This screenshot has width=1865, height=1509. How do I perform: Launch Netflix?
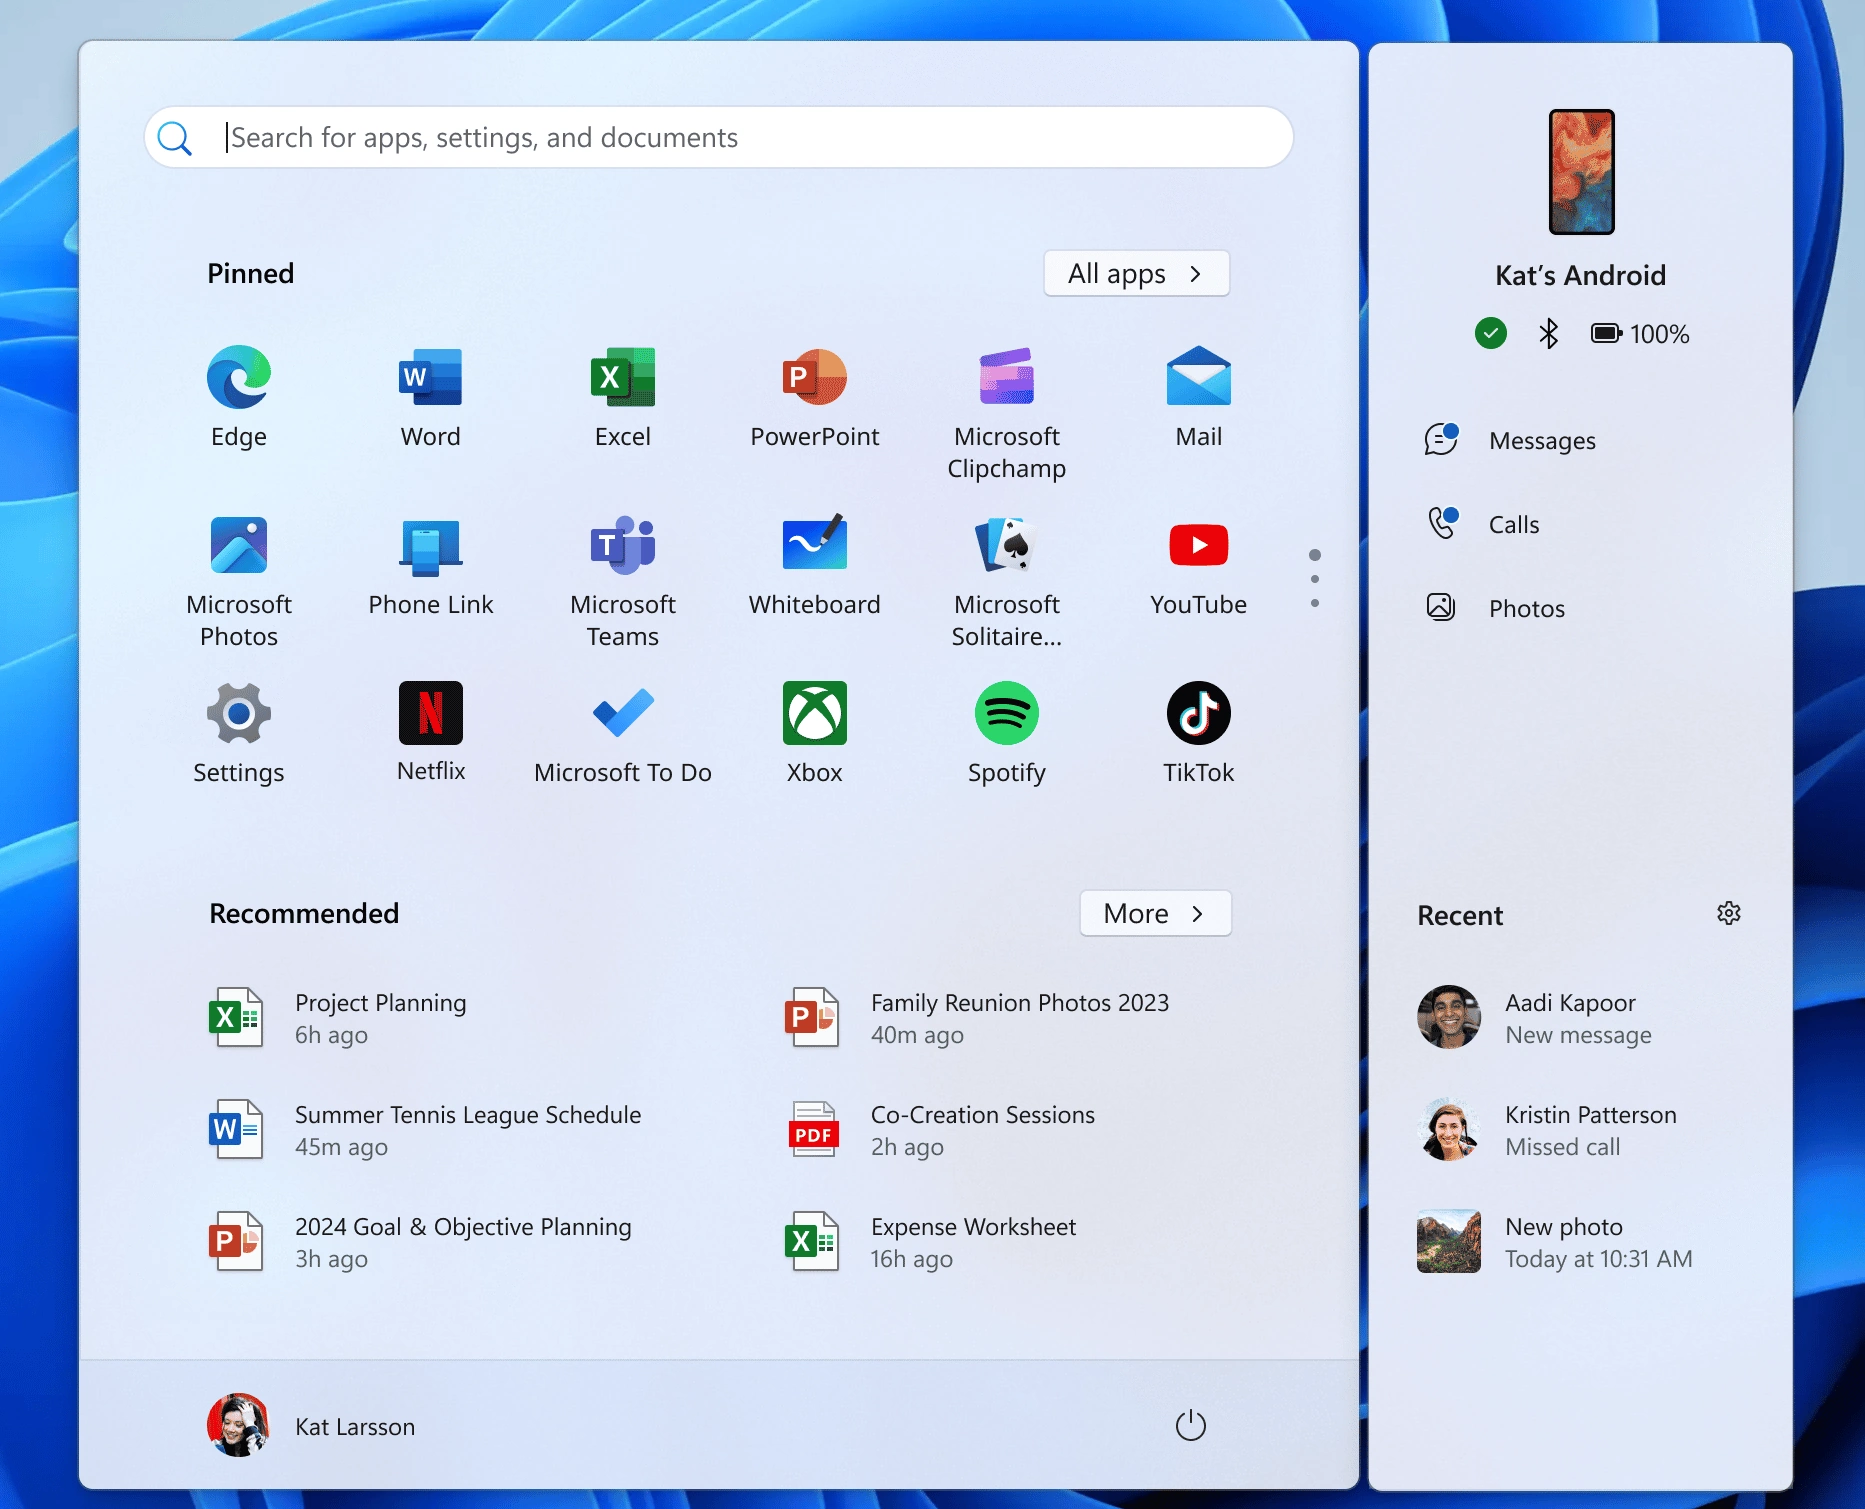tap(431, 733)
